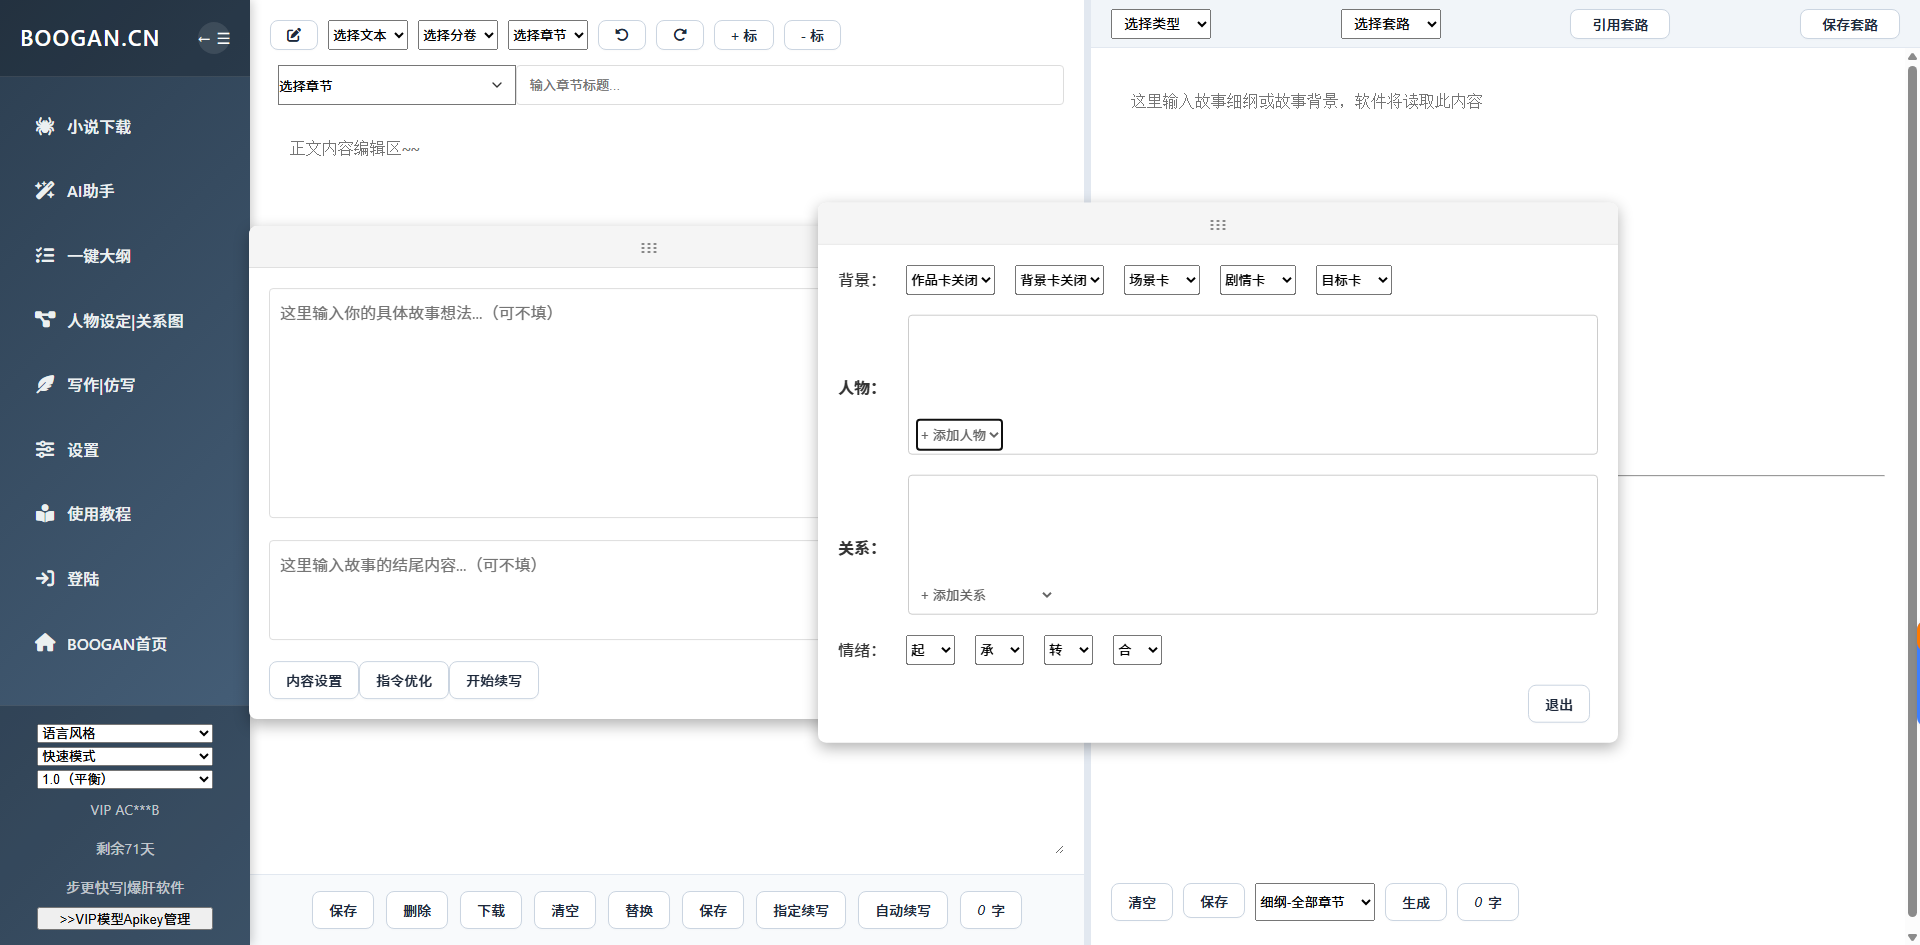Click the 删除 button
This screenshot has width=1920, height=945.
417,910
